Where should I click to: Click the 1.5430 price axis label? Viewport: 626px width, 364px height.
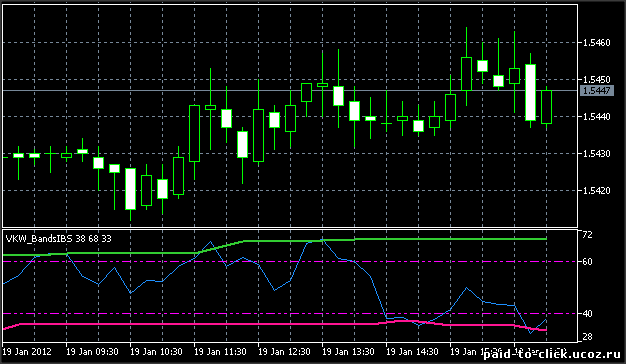596,154
